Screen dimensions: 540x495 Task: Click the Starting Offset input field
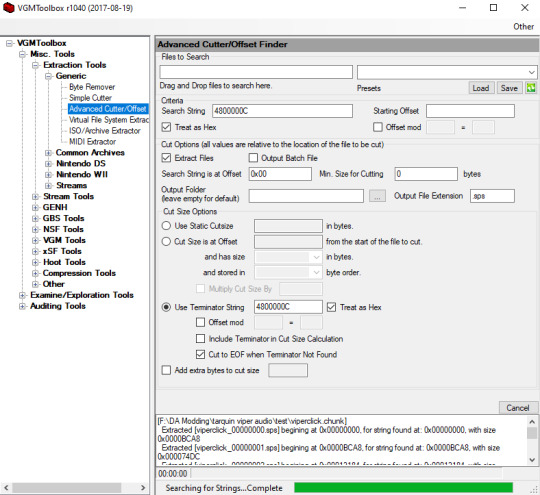tap(470, 111)
